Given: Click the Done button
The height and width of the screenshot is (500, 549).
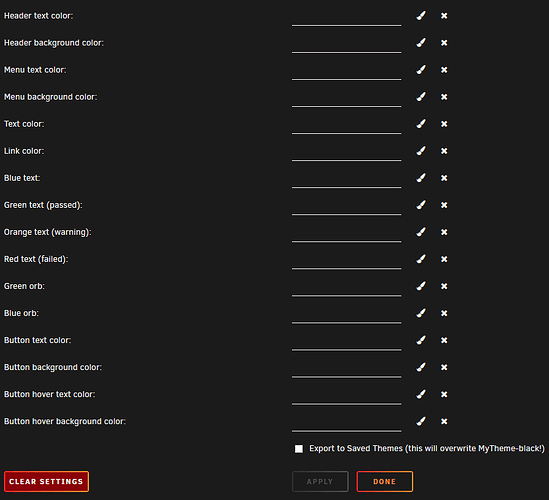Looking at the screenshot, I should (384, 481).
